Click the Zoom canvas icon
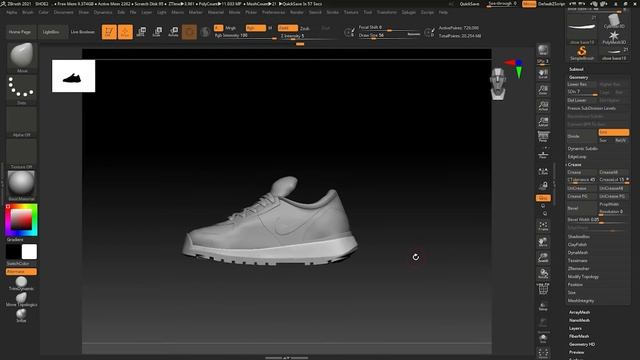640x360 pixels. 543,89
